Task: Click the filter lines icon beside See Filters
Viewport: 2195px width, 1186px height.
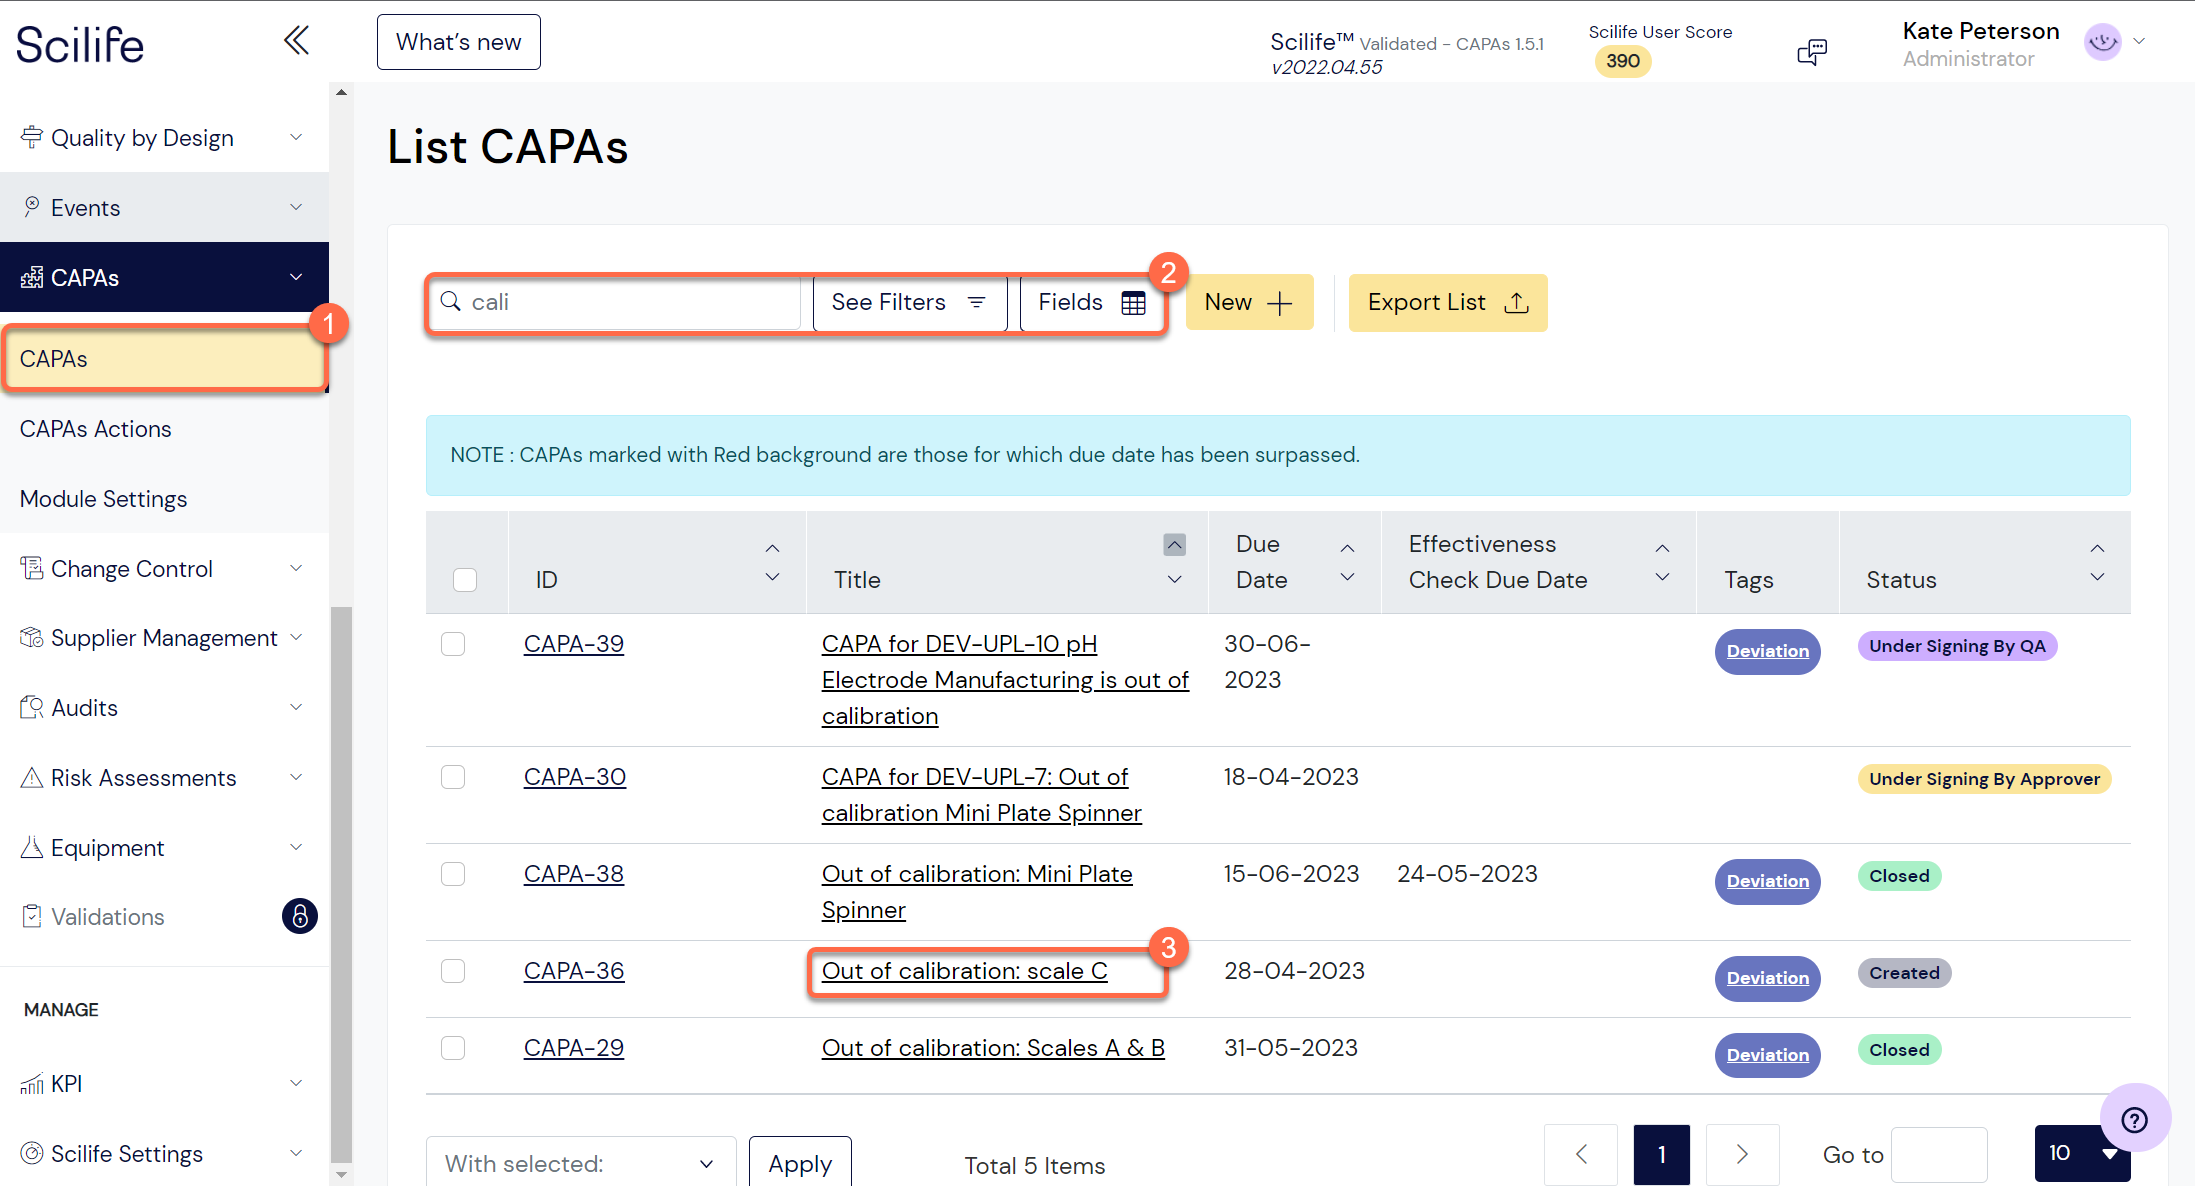Action: 977,302
